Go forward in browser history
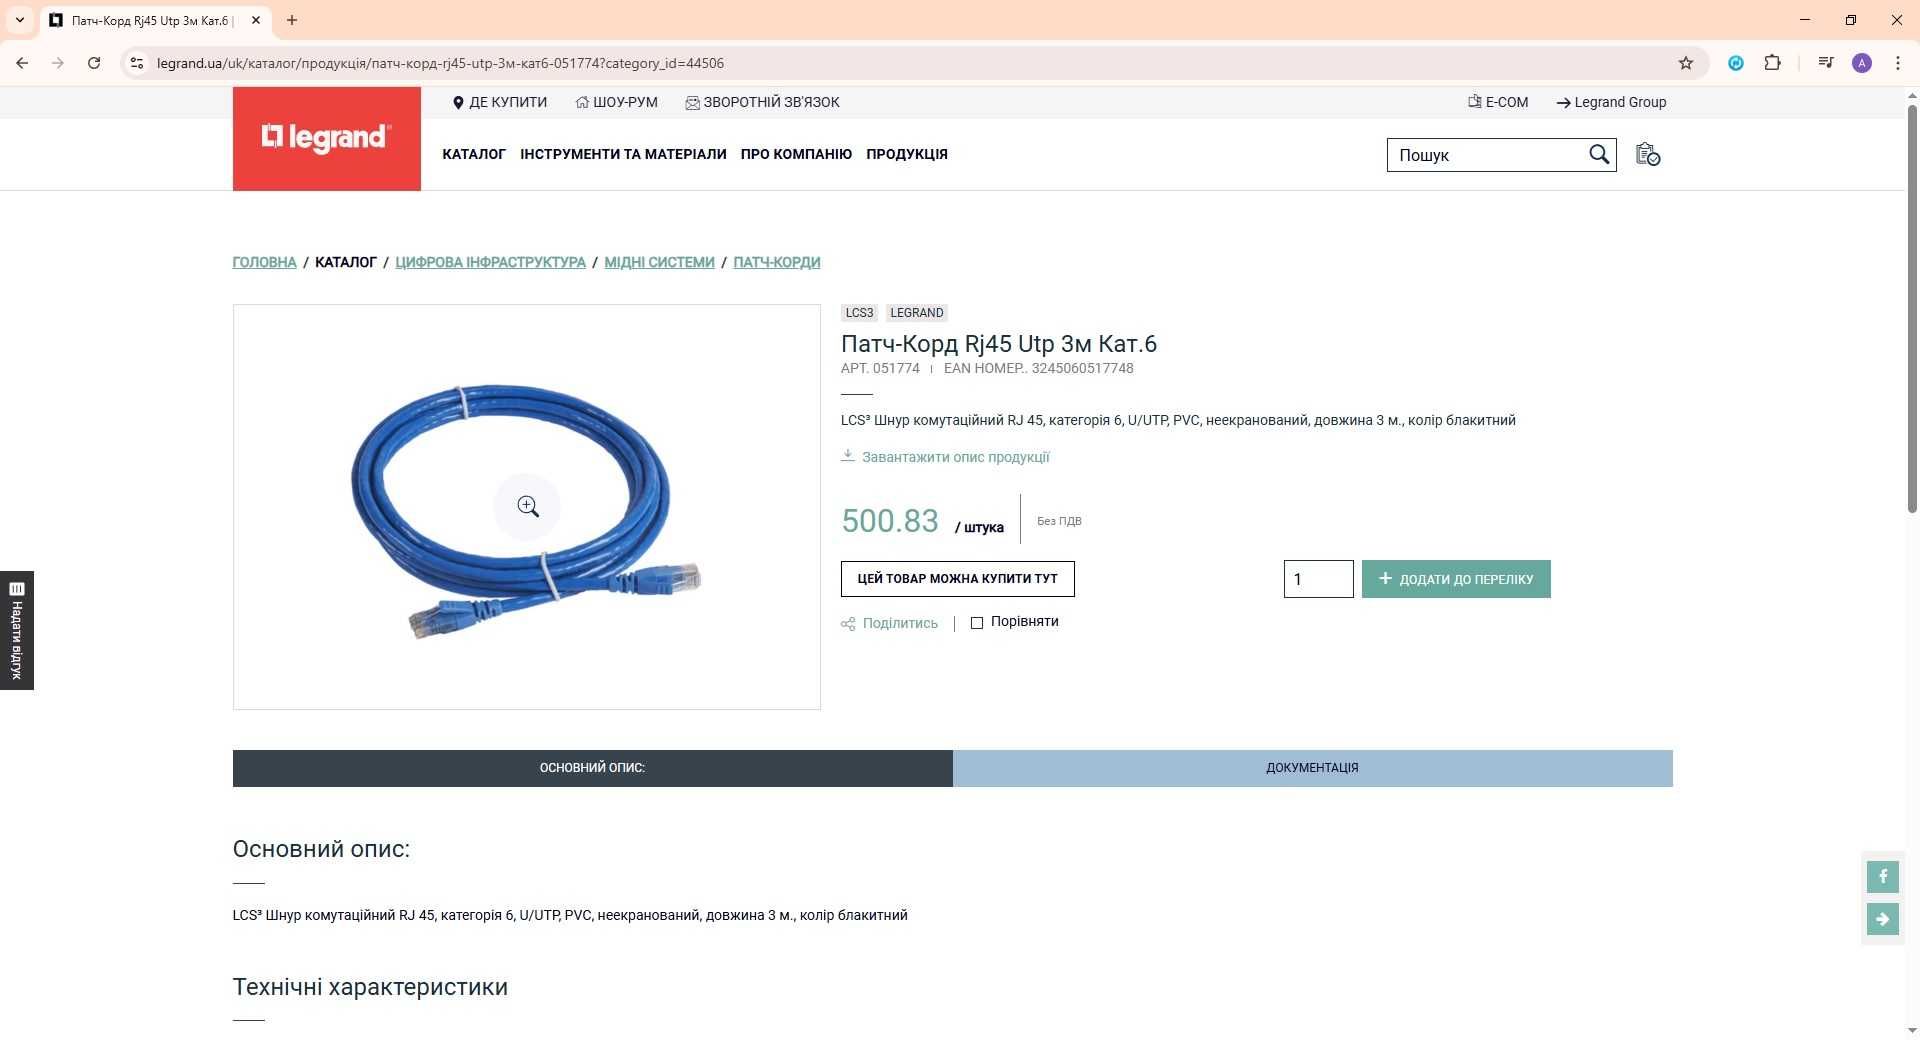The image size is (1920, 1040). click(x=58, y=63)
